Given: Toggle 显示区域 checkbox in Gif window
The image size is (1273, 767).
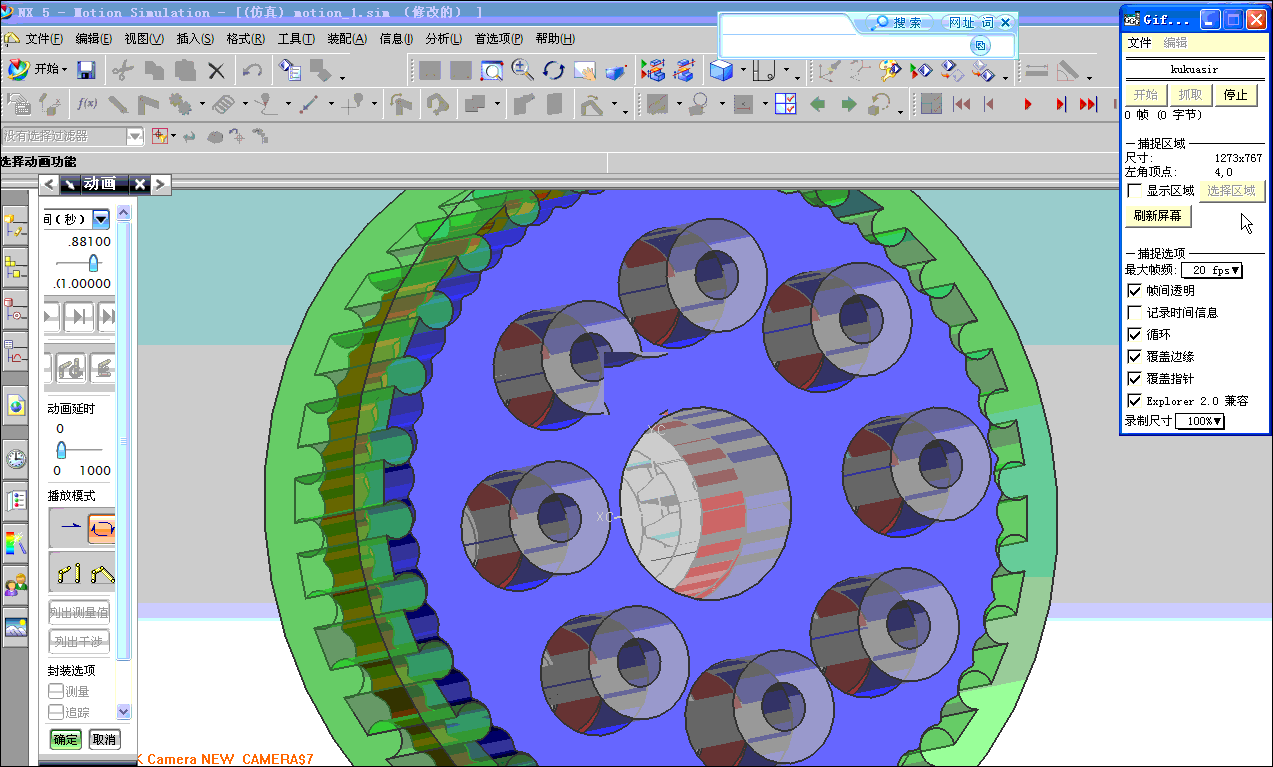Looking at the screenshot, I should tap(1134, 190).
